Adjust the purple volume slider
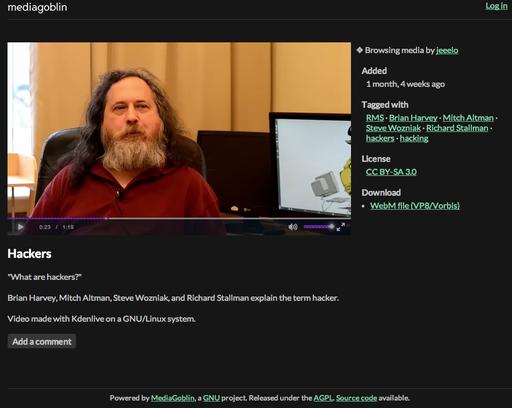Image resolution: width=512 pixels, height=408 pixels. tap(319, 227)
